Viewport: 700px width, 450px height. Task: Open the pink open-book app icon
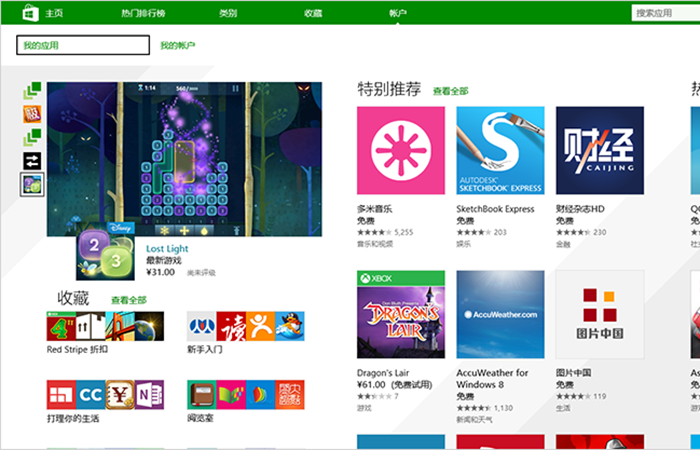click(x=231, y=395)
